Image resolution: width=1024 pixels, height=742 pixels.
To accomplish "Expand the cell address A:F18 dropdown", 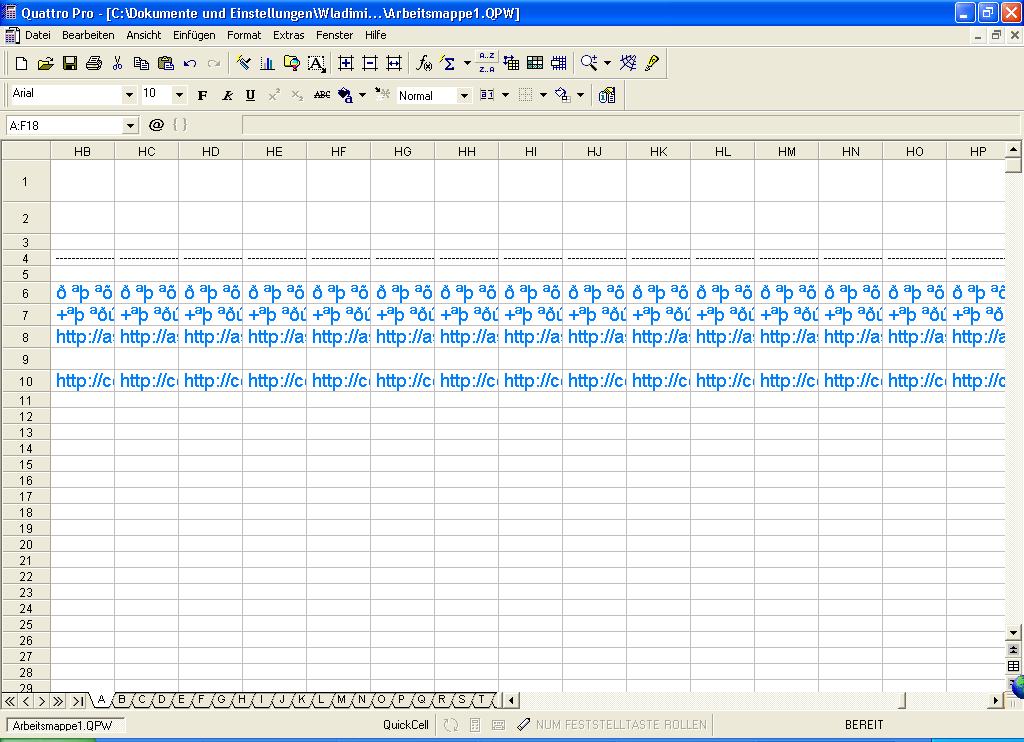I will click(131, 125).
